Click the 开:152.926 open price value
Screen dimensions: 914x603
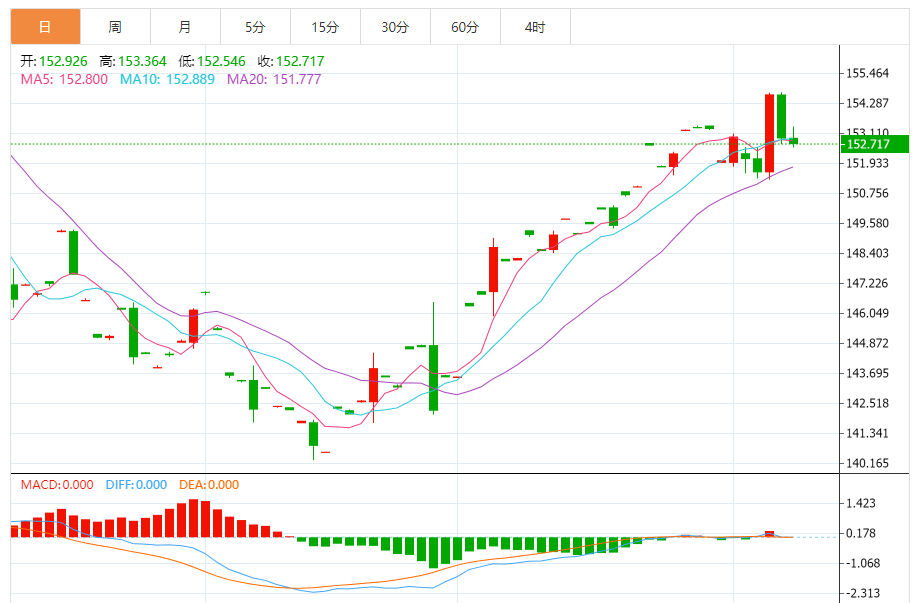[x=54, y=61]
